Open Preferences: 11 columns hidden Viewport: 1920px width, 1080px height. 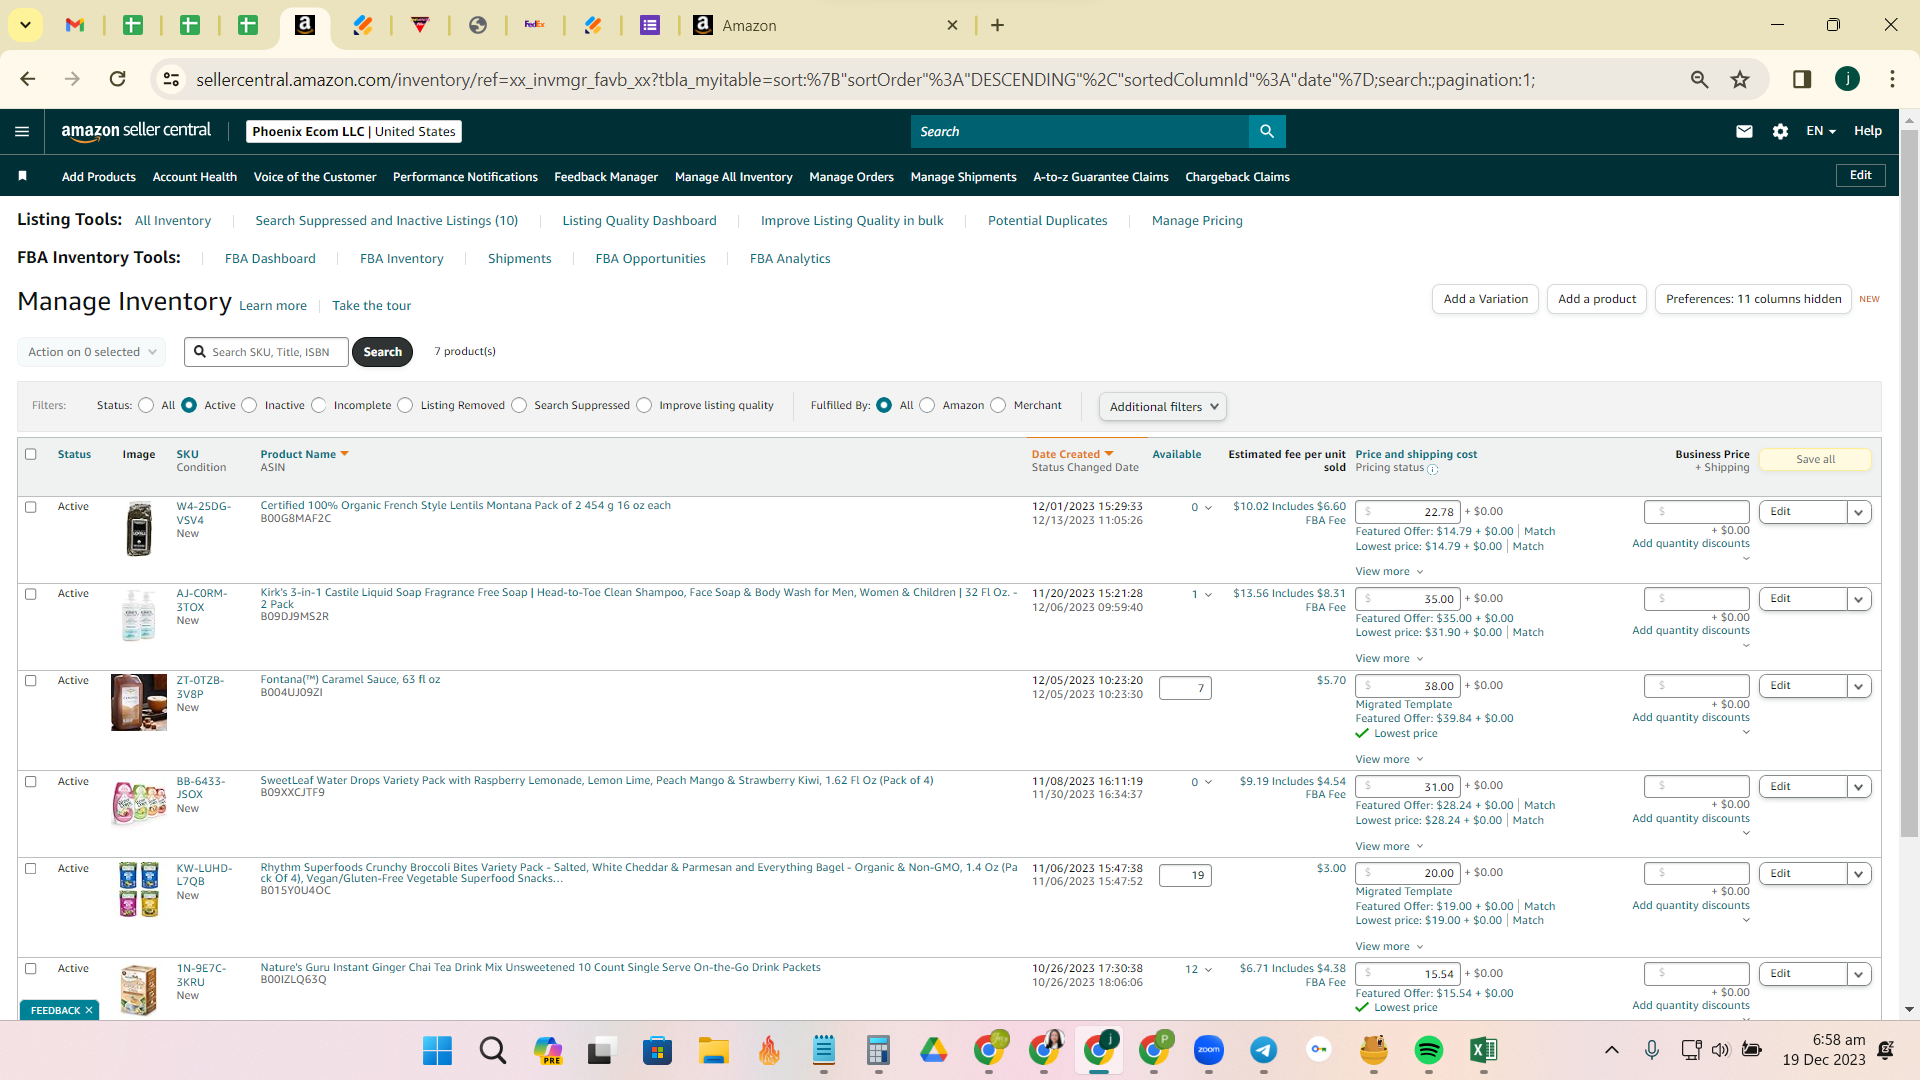click(1753, 299)
